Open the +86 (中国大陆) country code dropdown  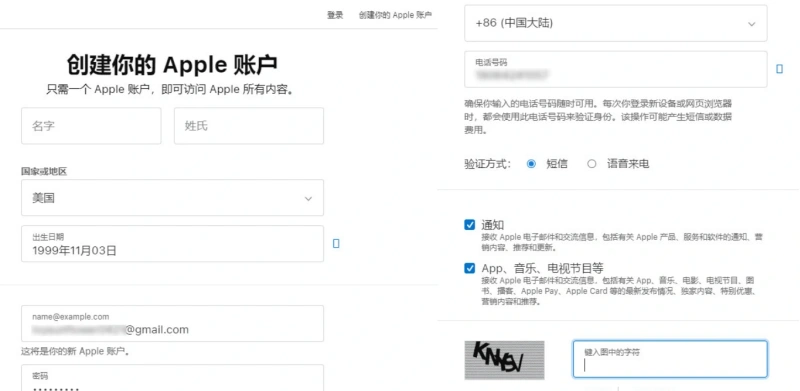click(615, 23)
